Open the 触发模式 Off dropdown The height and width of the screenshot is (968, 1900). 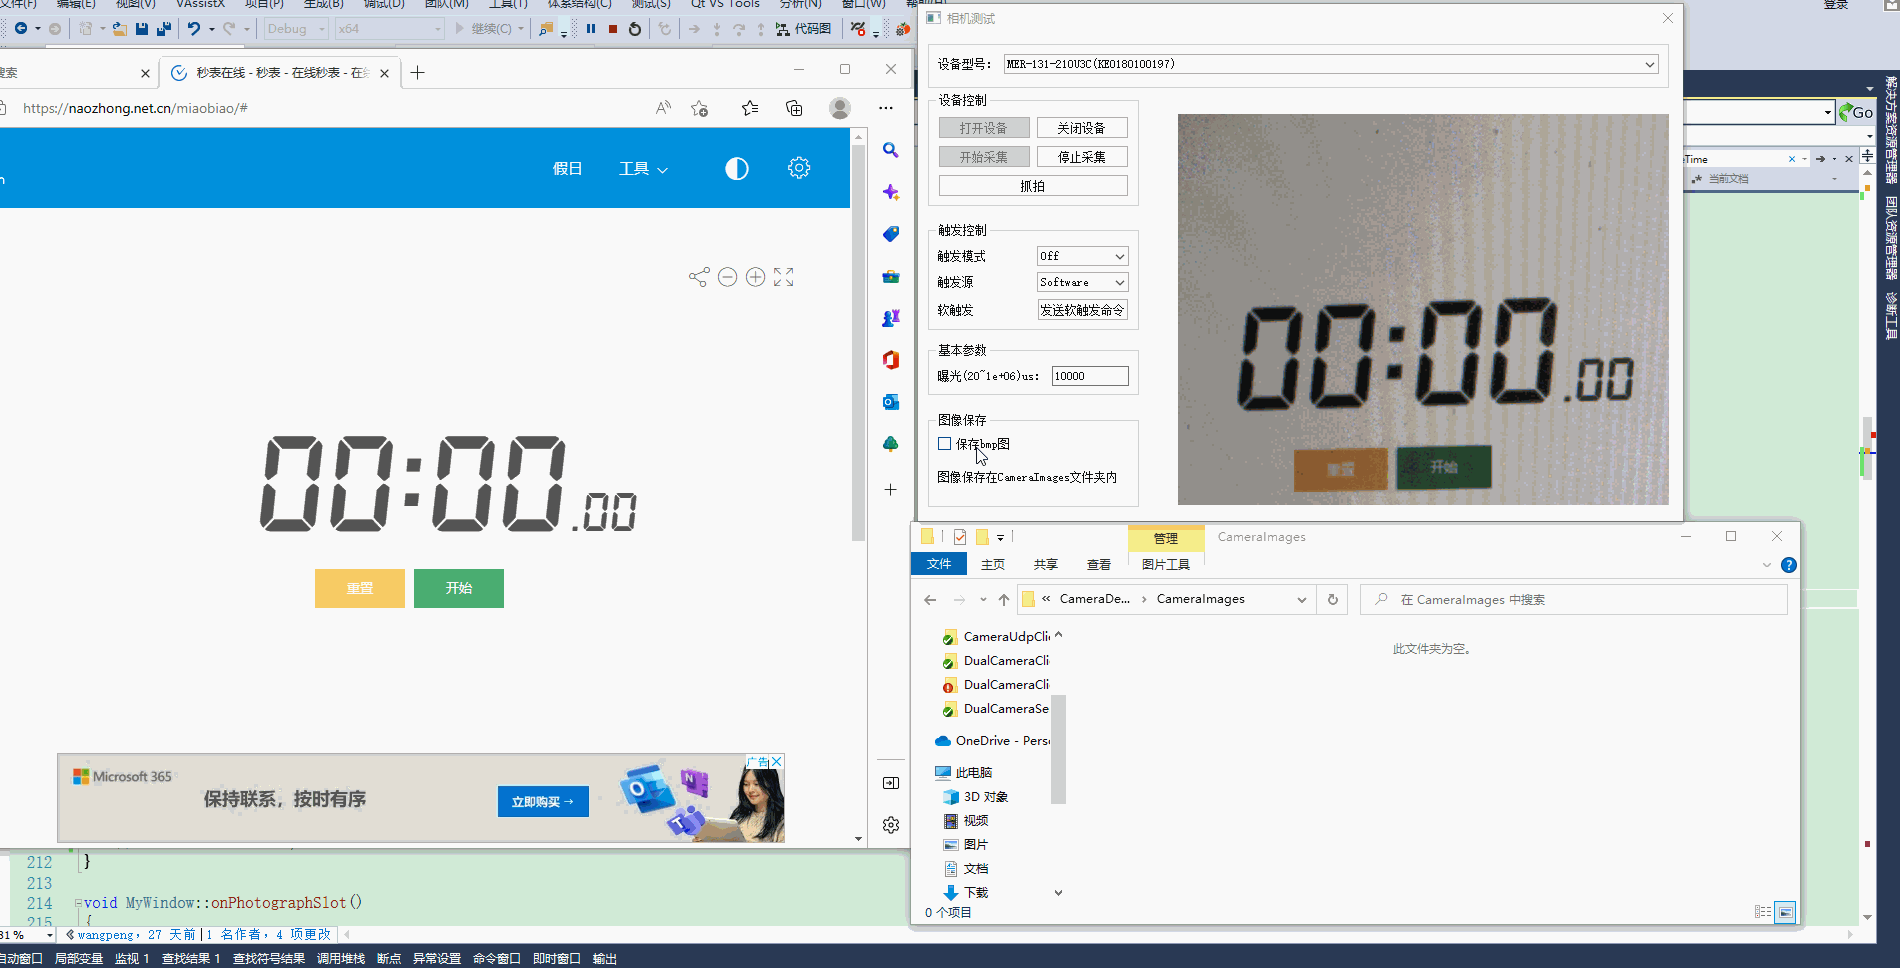coord(1083,256)
